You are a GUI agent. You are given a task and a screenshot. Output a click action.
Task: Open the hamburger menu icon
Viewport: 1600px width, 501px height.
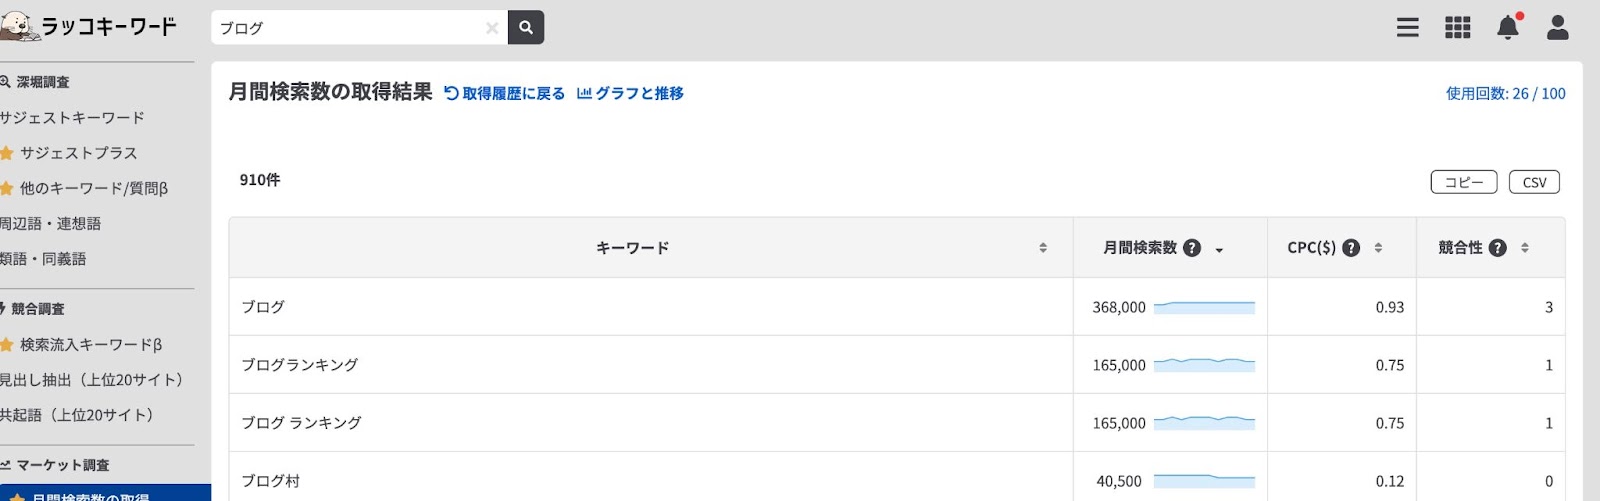1408,28
